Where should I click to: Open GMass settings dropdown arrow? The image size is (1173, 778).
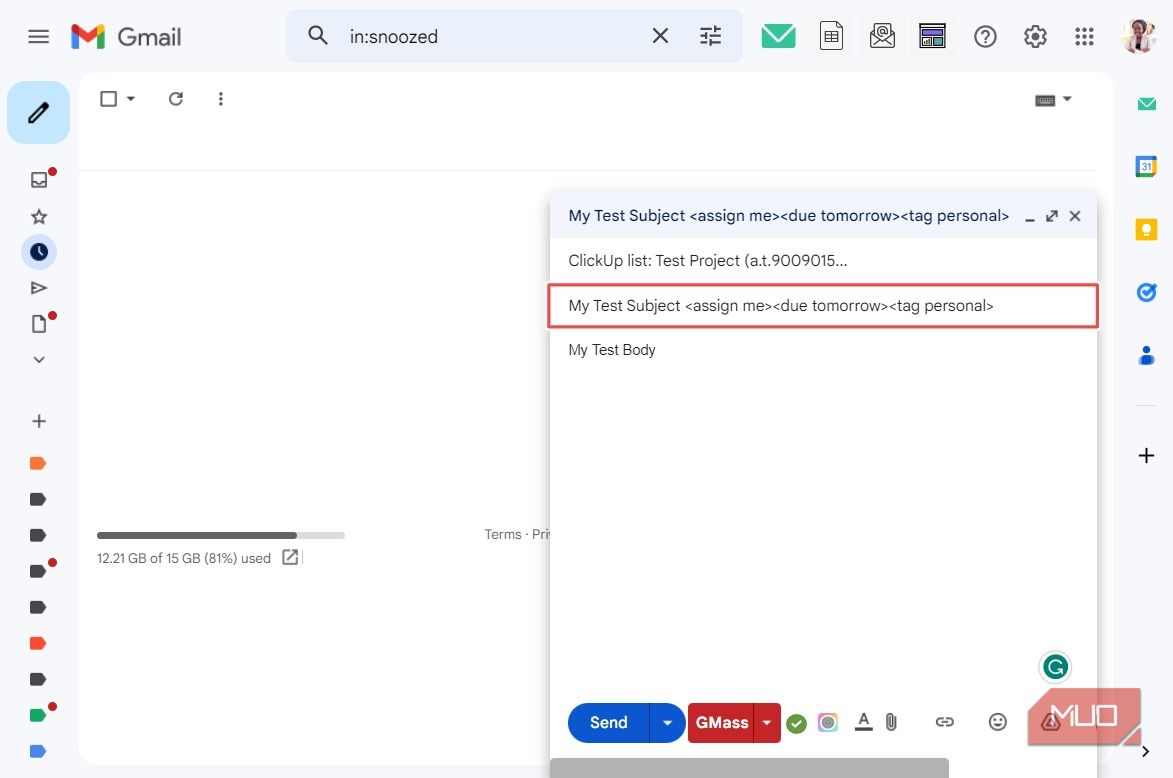(767, 723)
